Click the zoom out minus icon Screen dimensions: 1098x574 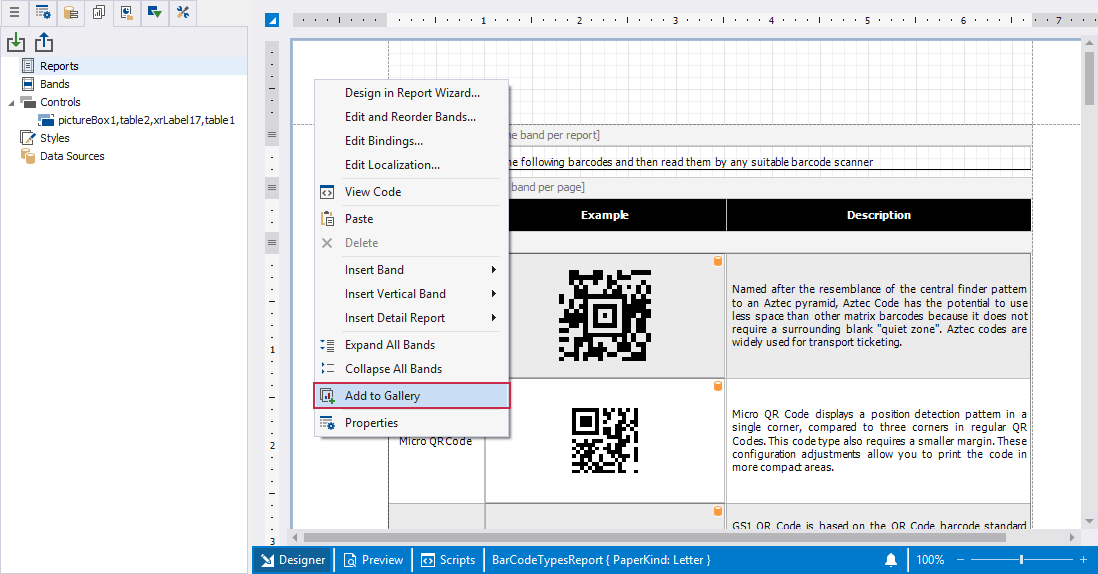pyautogui.click(x=959, y=560)
